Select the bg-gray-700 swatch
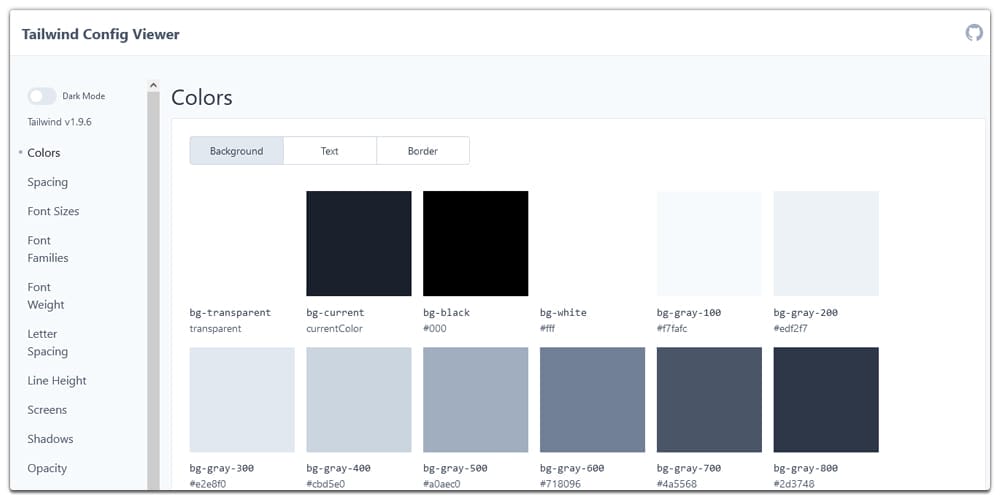Screen dimensions: 1000x500 pos(709,400)
